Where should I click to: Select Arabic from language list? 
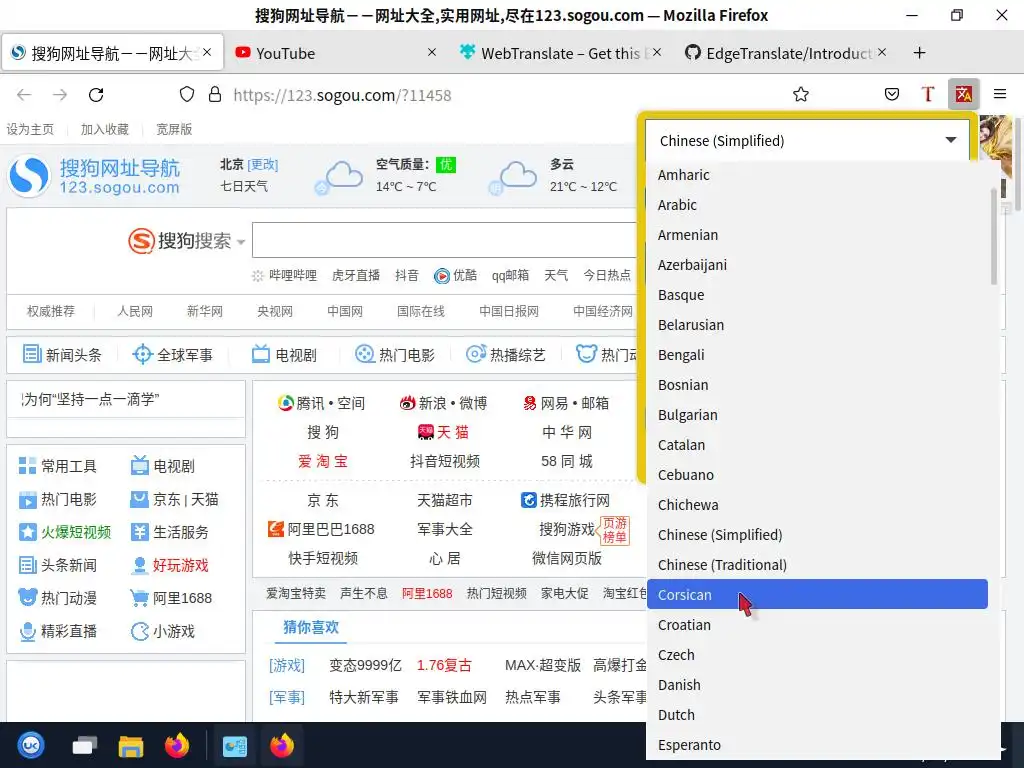coord(817,205)
